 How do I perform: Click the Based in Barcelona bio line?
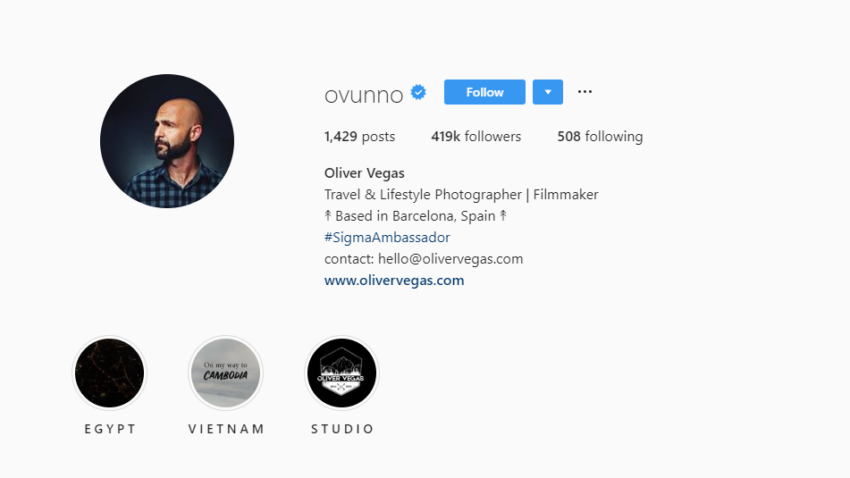415,216
